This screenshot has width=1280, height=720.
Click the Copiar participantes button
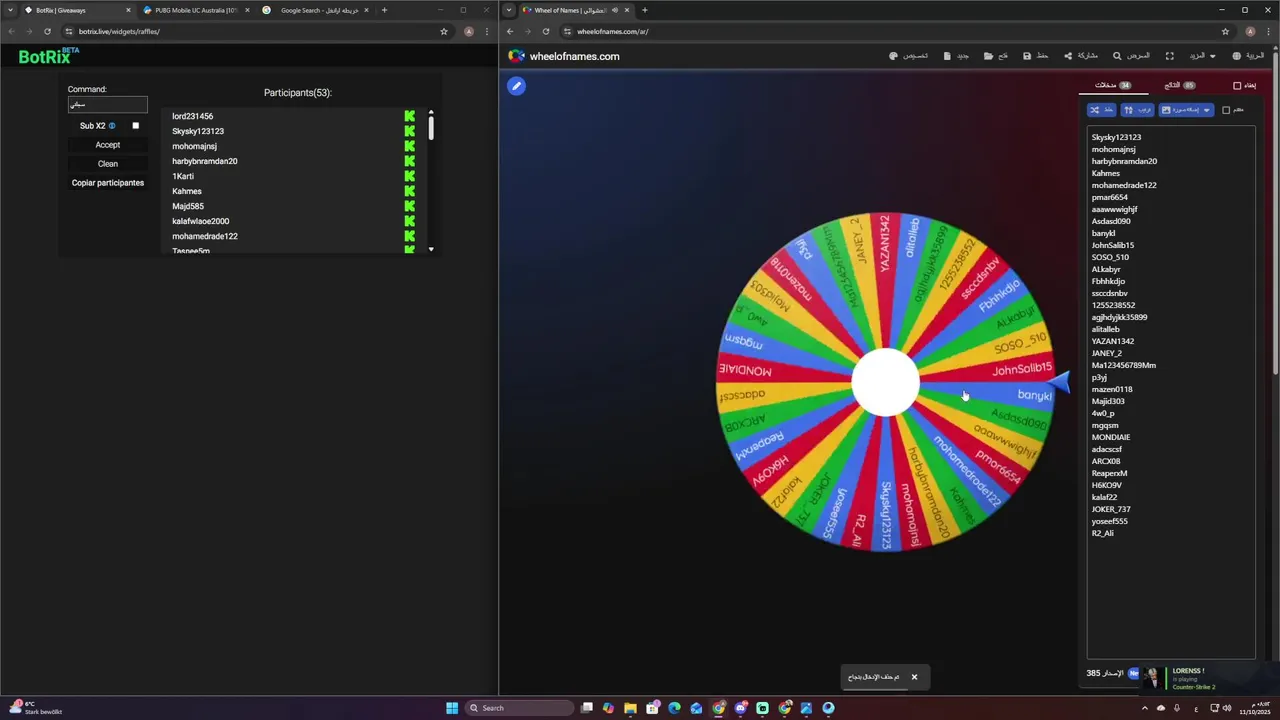coord(108,183)
